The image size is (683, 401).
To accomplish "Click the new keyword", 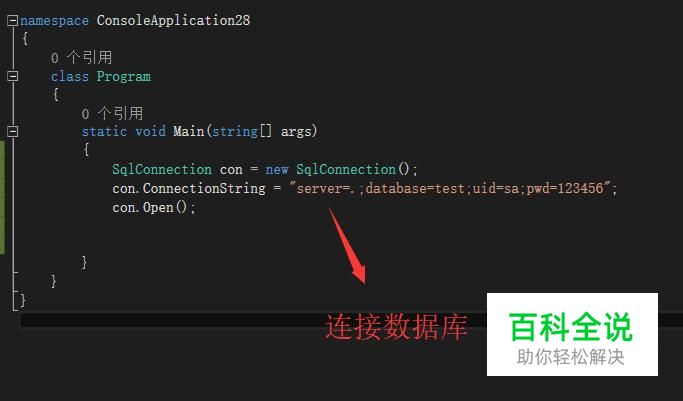I will click(277, 170).
